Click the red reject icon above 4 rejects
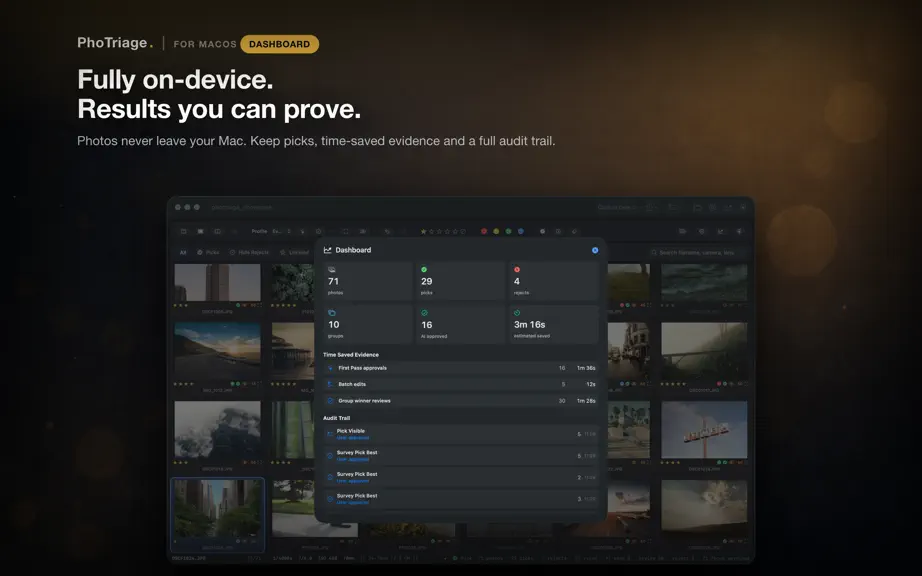Screen dimensions: 922x576 click(517, 270)
